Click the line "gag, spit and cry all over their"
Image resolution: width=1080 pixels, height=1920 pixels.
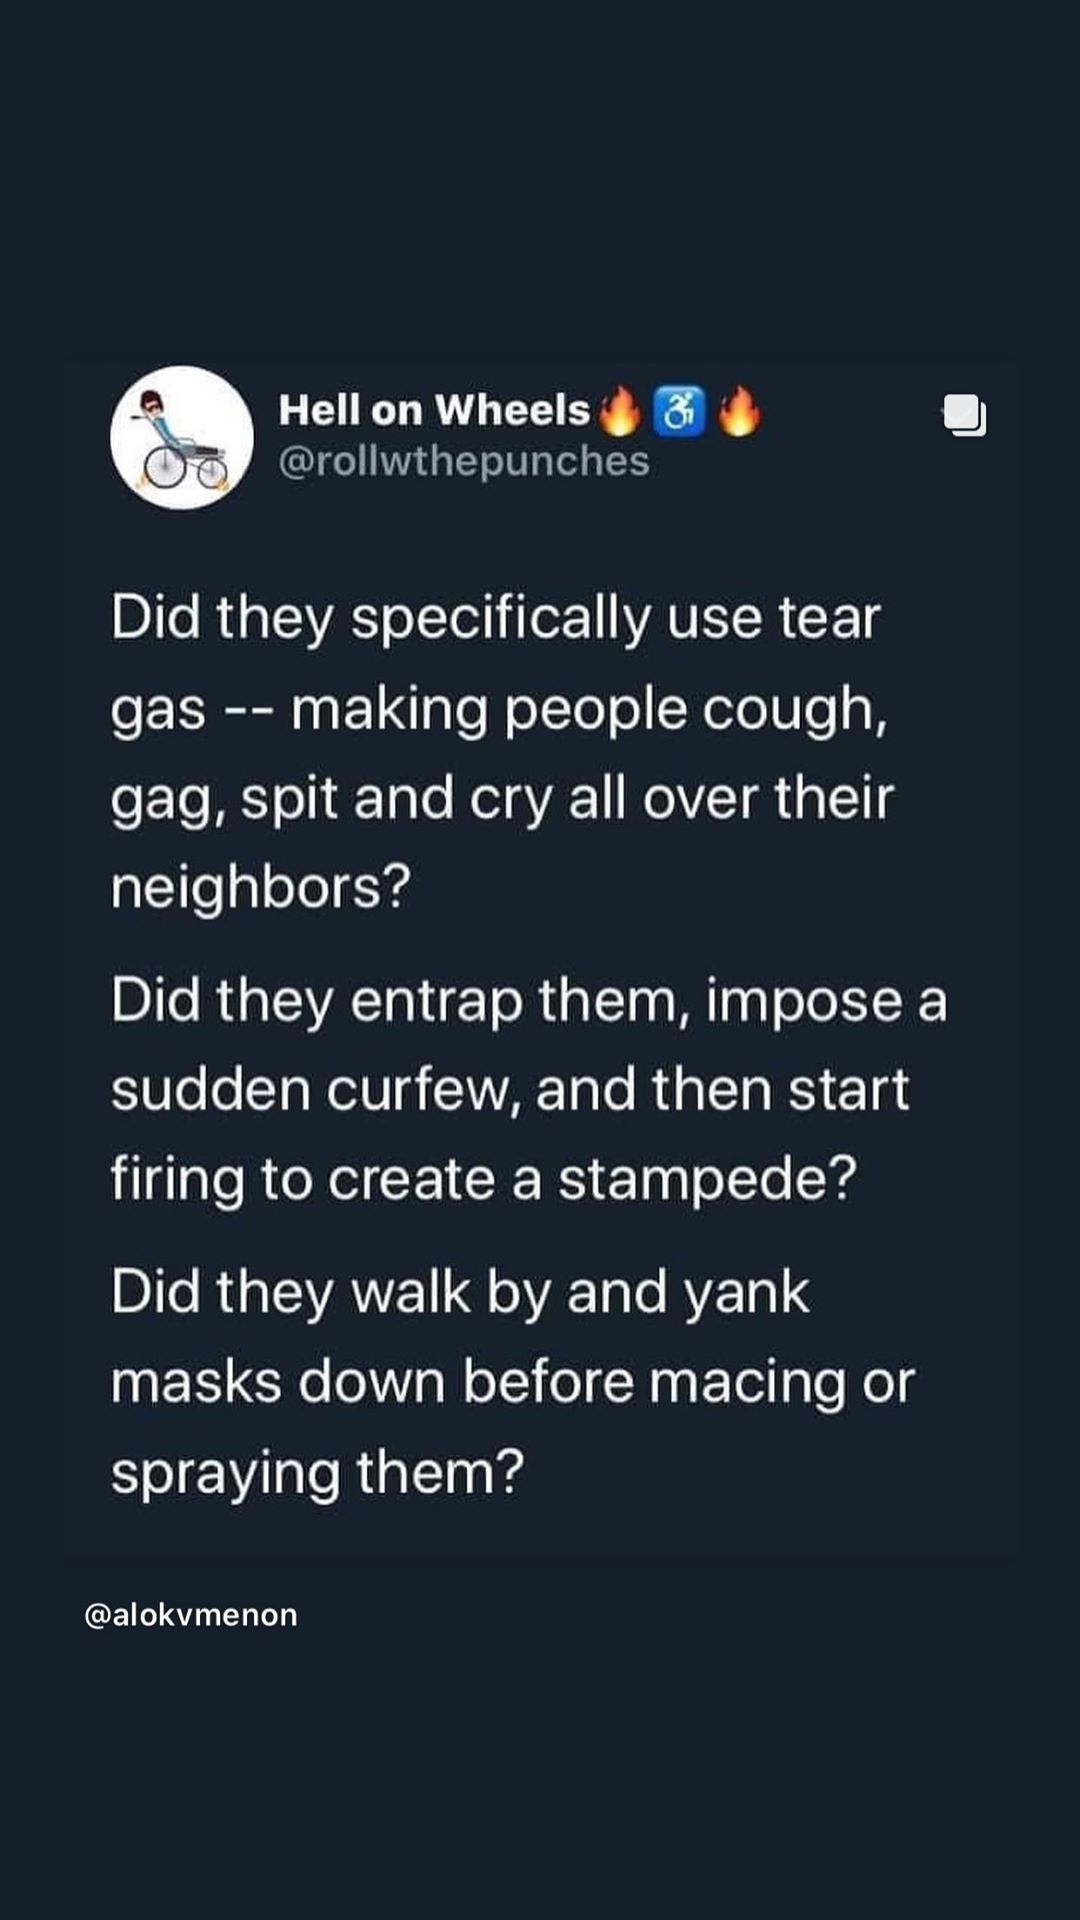pyautogui.click(x=502, y=798)
